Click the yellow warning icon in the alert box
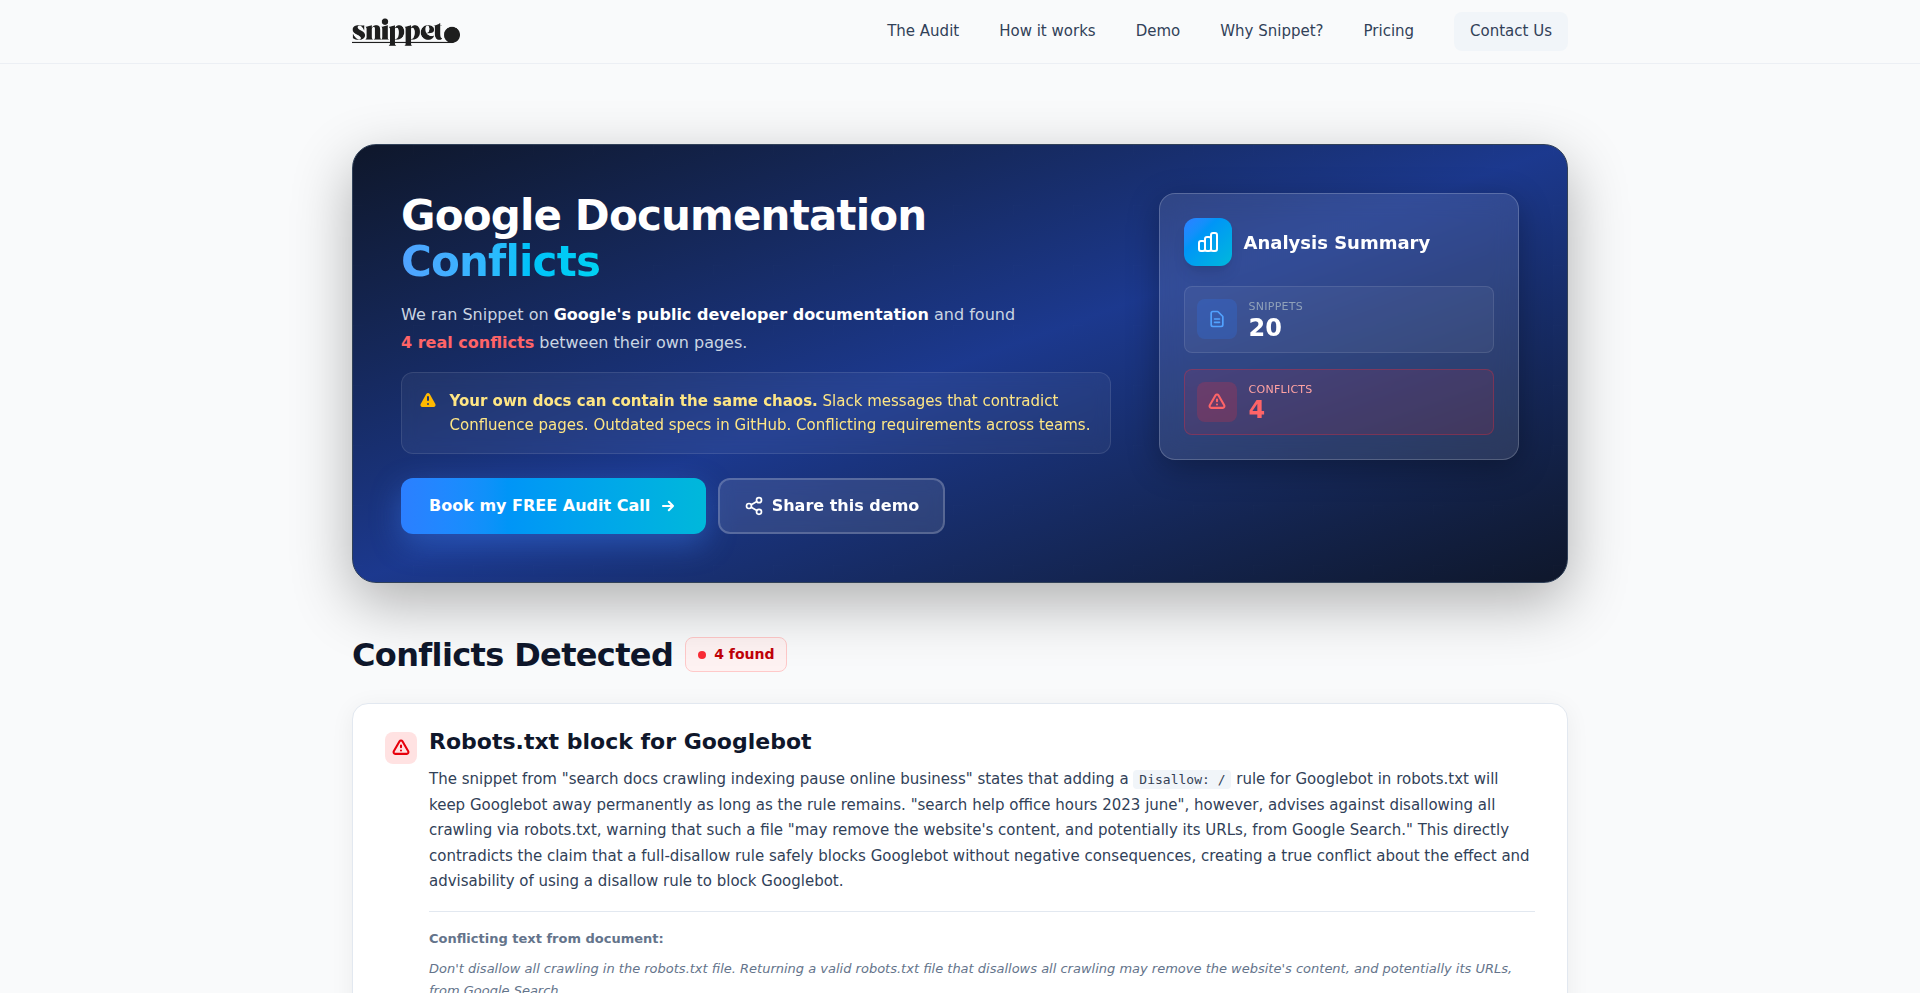The width and height of the screenshot is (1920, 993). click(428, 400)
